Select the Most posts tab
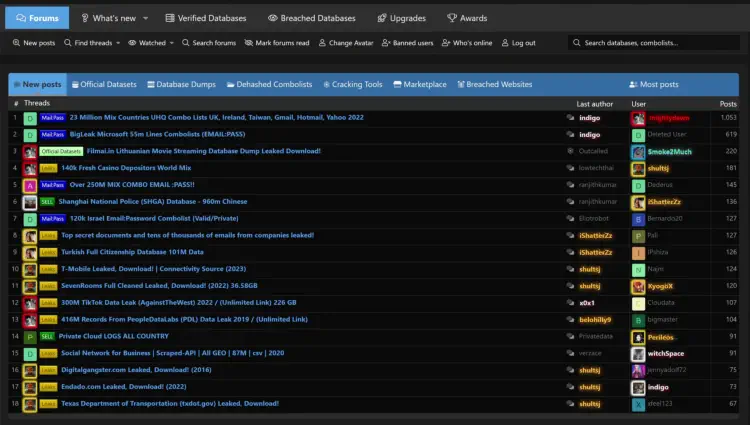The image size is (750, 425). pos(653,85)
